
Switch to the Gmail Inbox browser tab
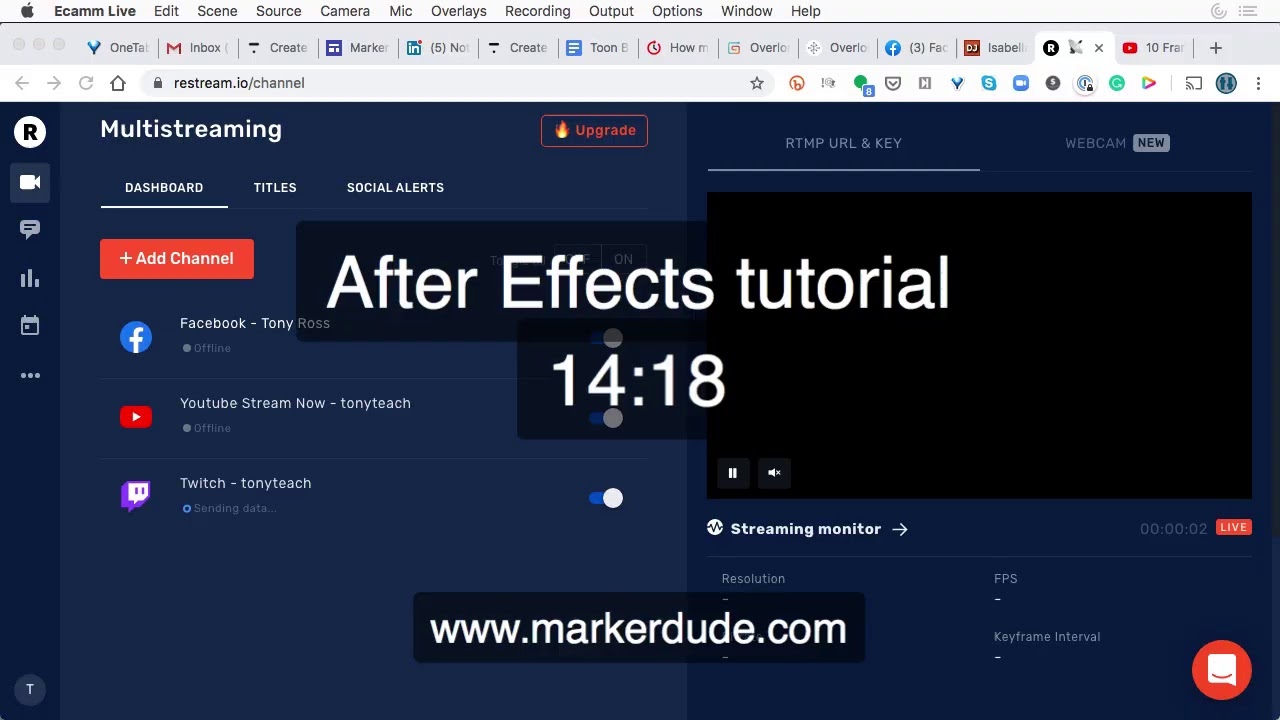pyautogui.click(x=198, y=48)
